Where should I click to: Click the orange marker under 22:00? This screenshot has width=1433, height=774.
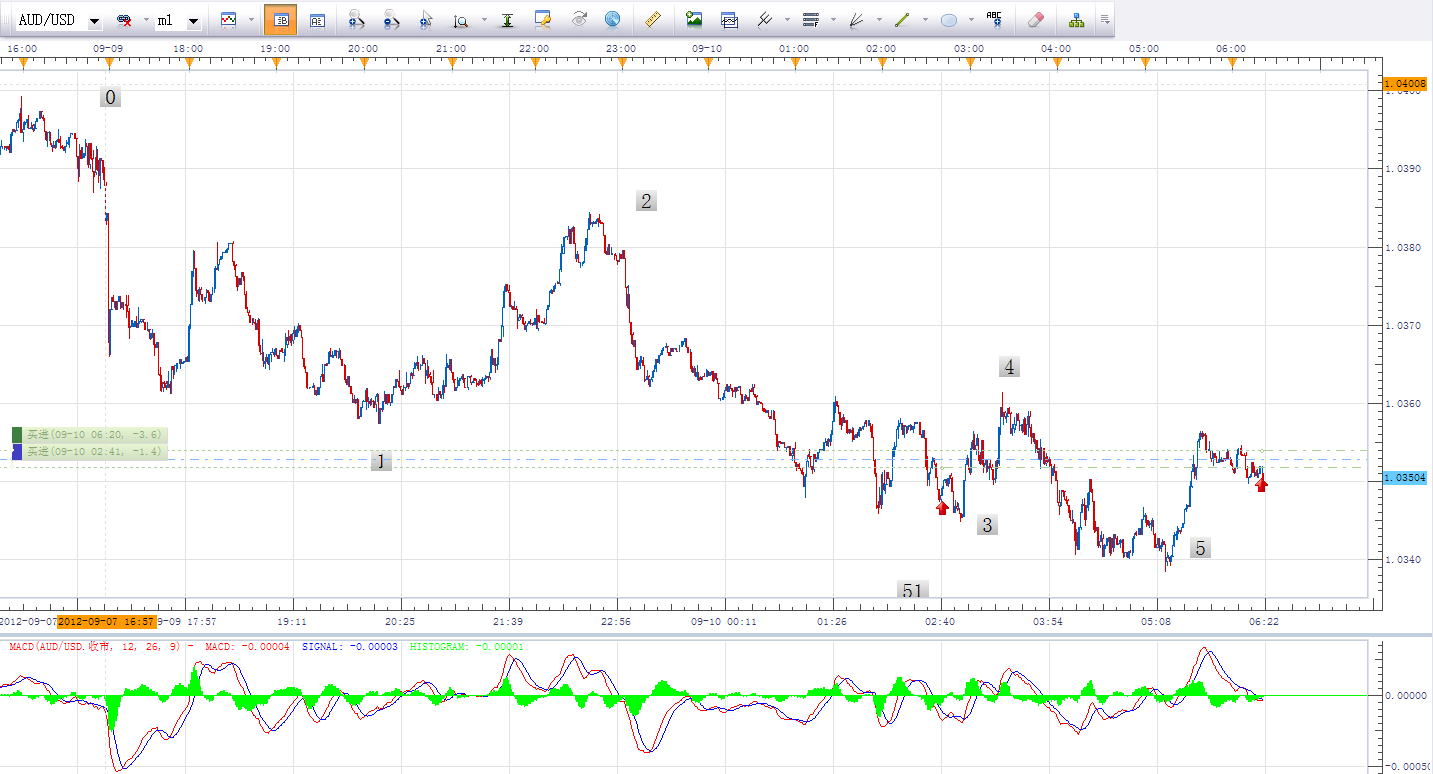[x=535, y=63]
